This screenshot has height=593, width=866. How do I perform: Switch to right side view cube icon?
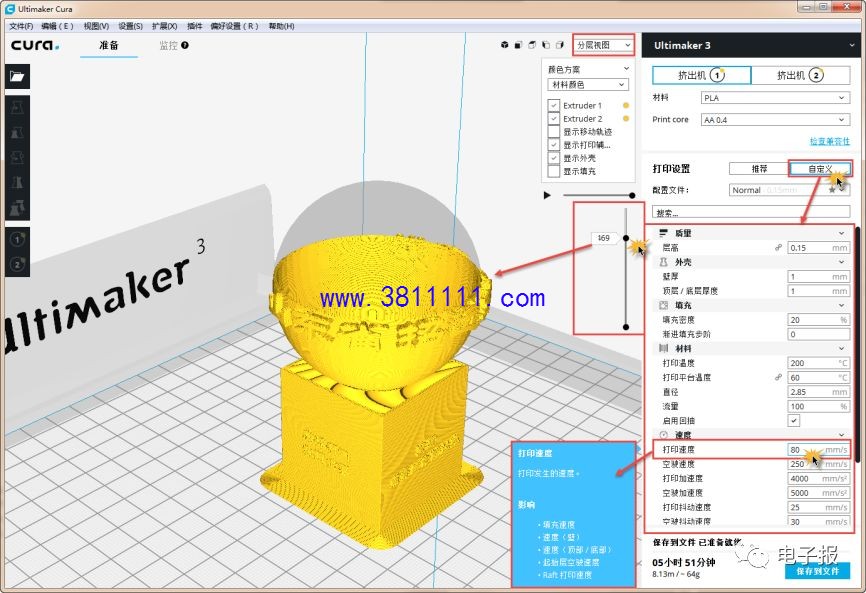[559, 45]
